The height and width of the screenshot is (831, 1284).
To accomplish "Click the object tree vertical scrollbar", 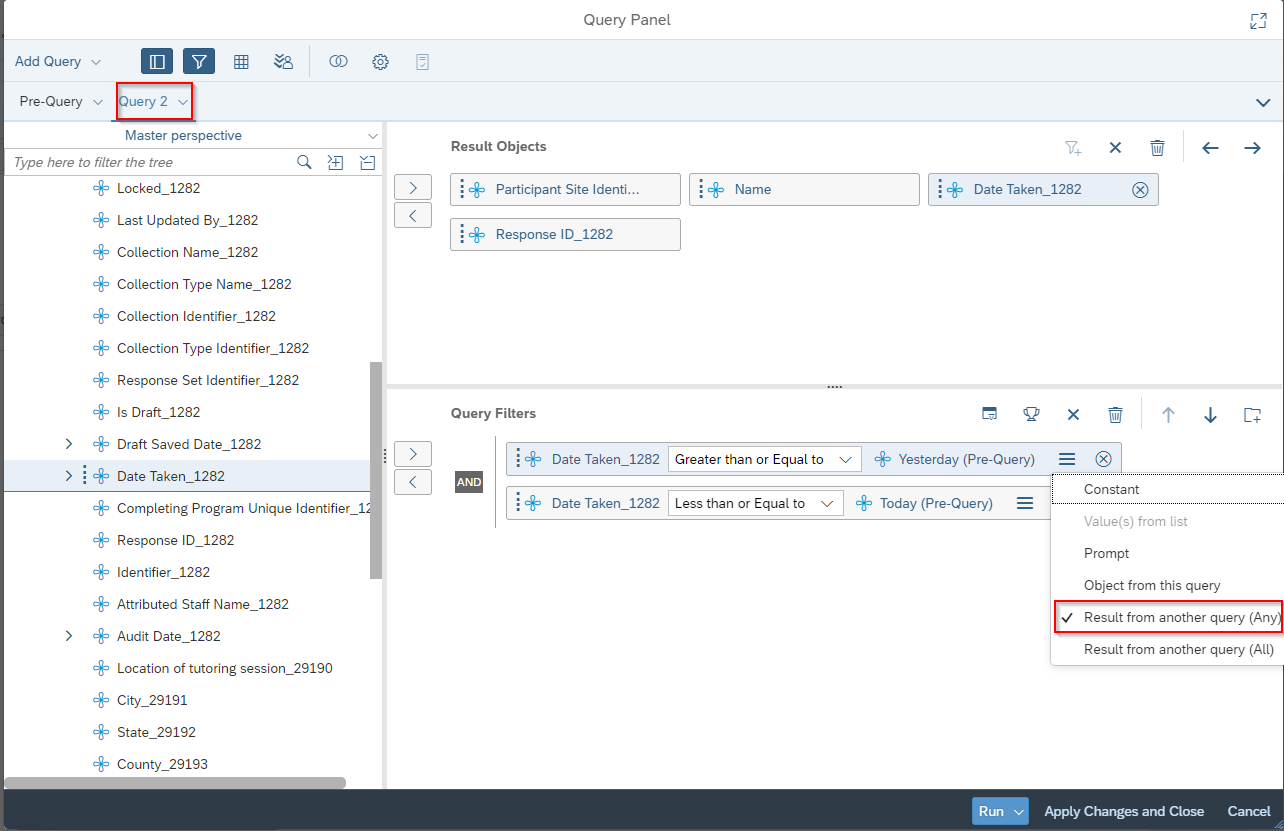I will pos(376,470).
